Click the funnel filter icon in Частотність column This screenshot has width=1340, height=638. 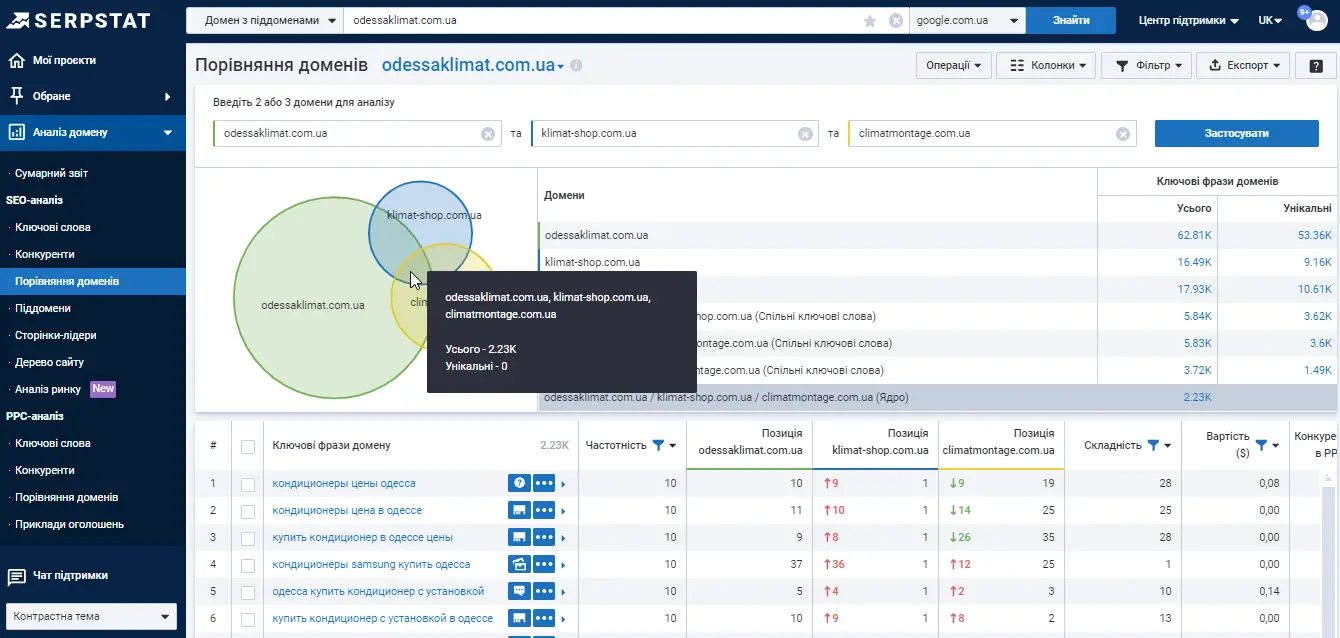click(658, 445)
